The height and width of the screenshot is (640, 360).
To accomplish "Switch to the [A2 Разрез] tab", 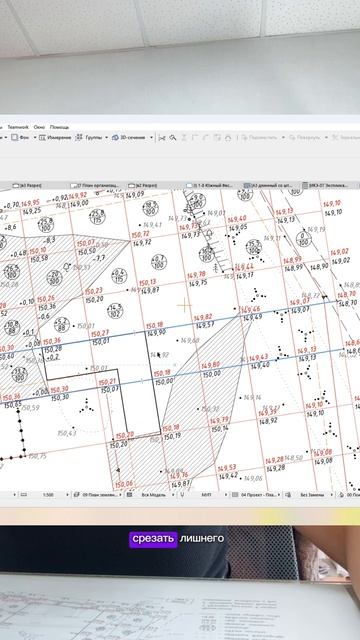I will coord(143,186).
